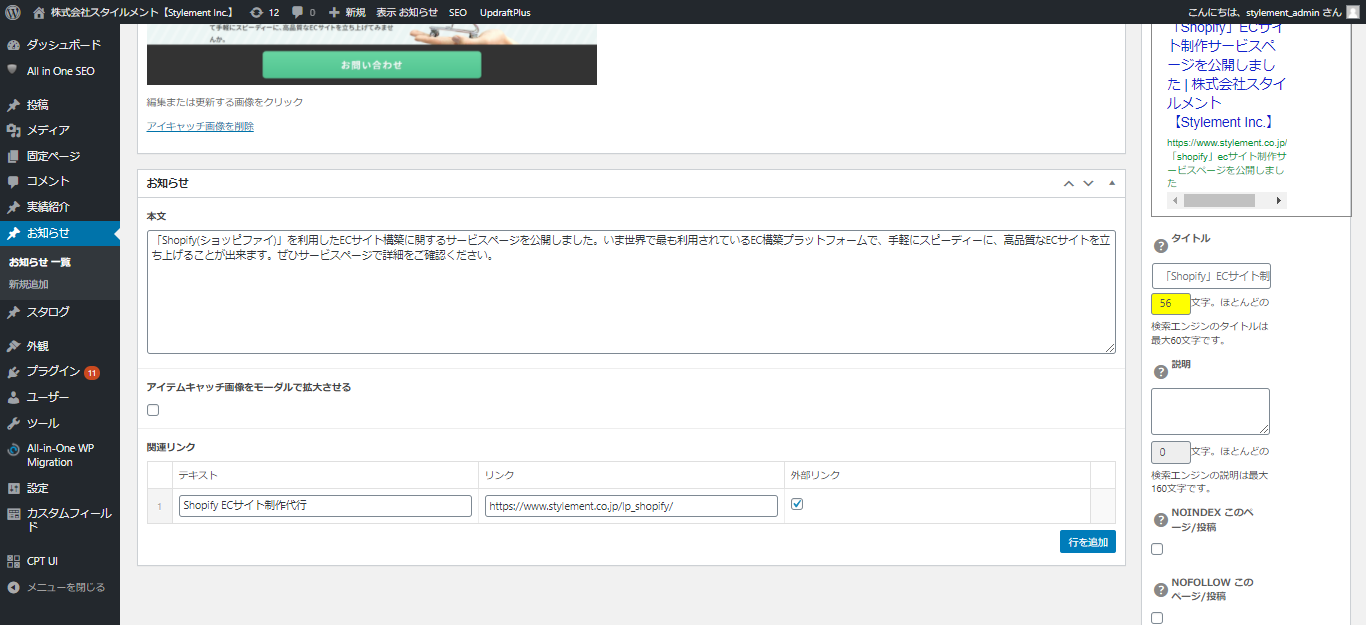Click the right arrow of the preview scrollbar
The height and width of the screenshot is (625, 1366).
pyautogui.click(x=1278, y=200)
